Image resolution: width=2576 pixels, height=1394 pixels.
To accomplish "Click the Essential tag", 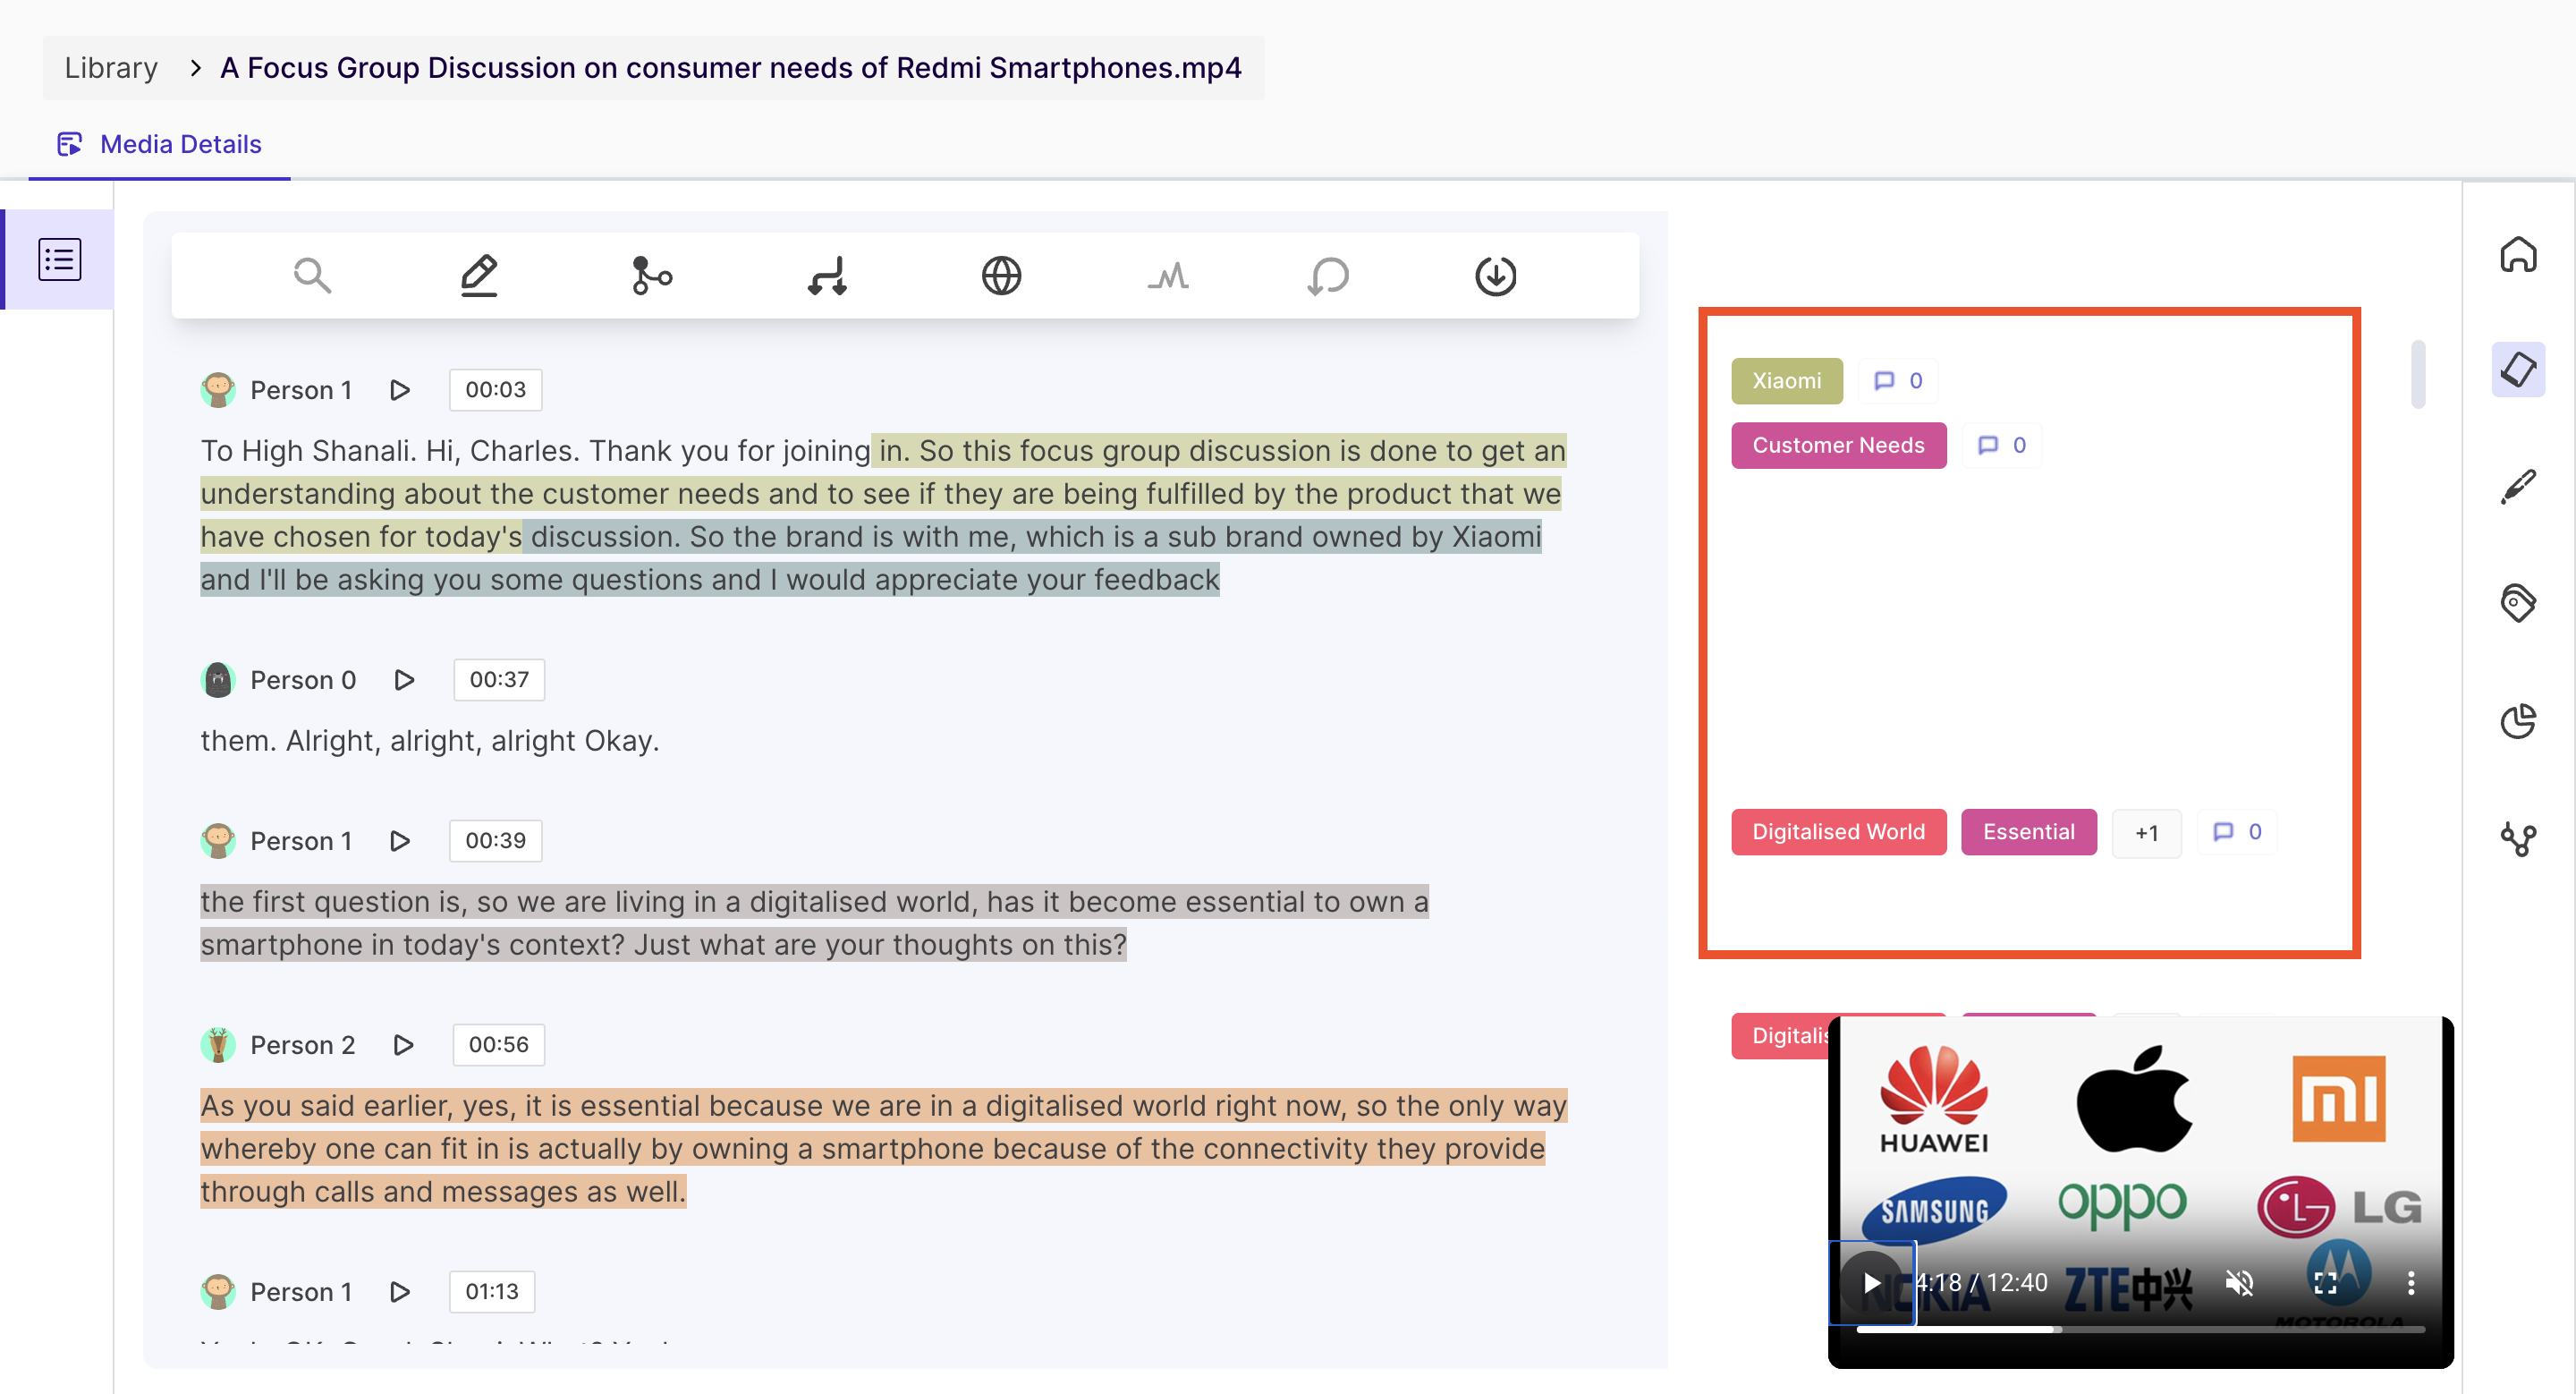I will (x=2028, y=832).
